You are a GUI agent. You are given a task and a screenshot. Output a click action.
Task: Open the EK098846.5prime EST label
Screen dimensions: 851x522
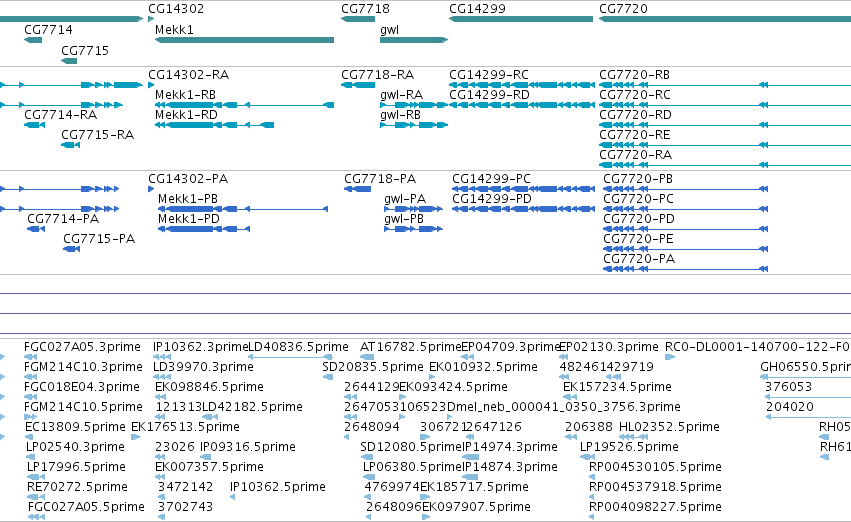coord(209,387)
